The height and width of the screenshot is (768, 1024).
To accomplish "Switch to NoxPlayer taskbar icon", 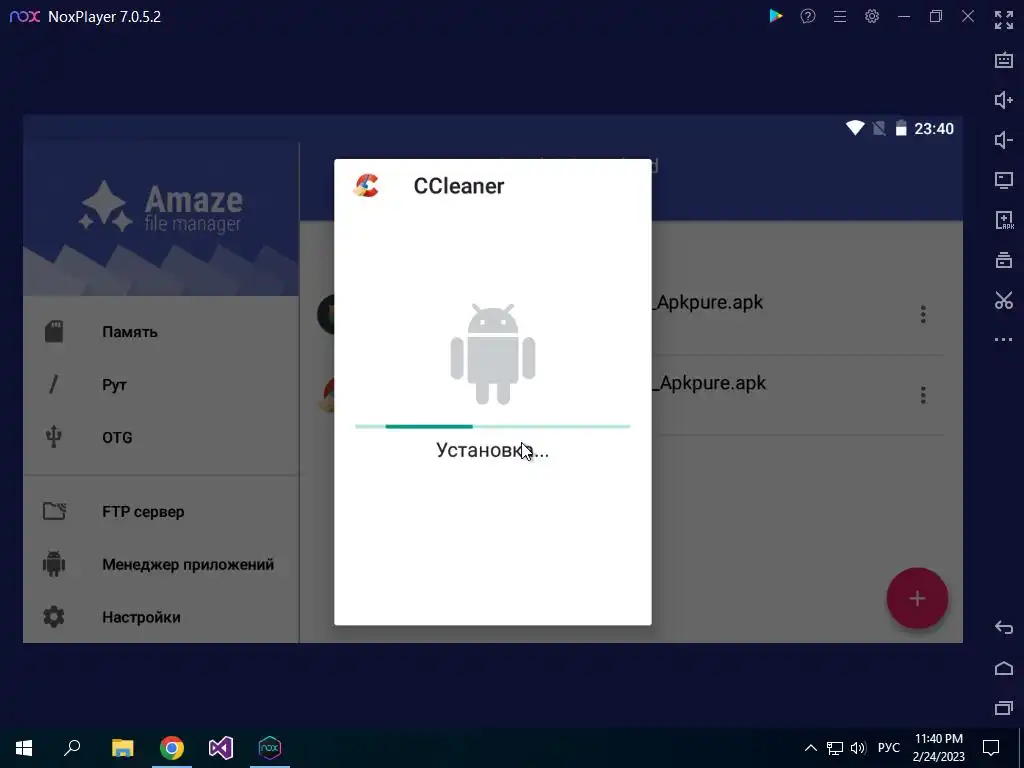I will tap(270, 748).
